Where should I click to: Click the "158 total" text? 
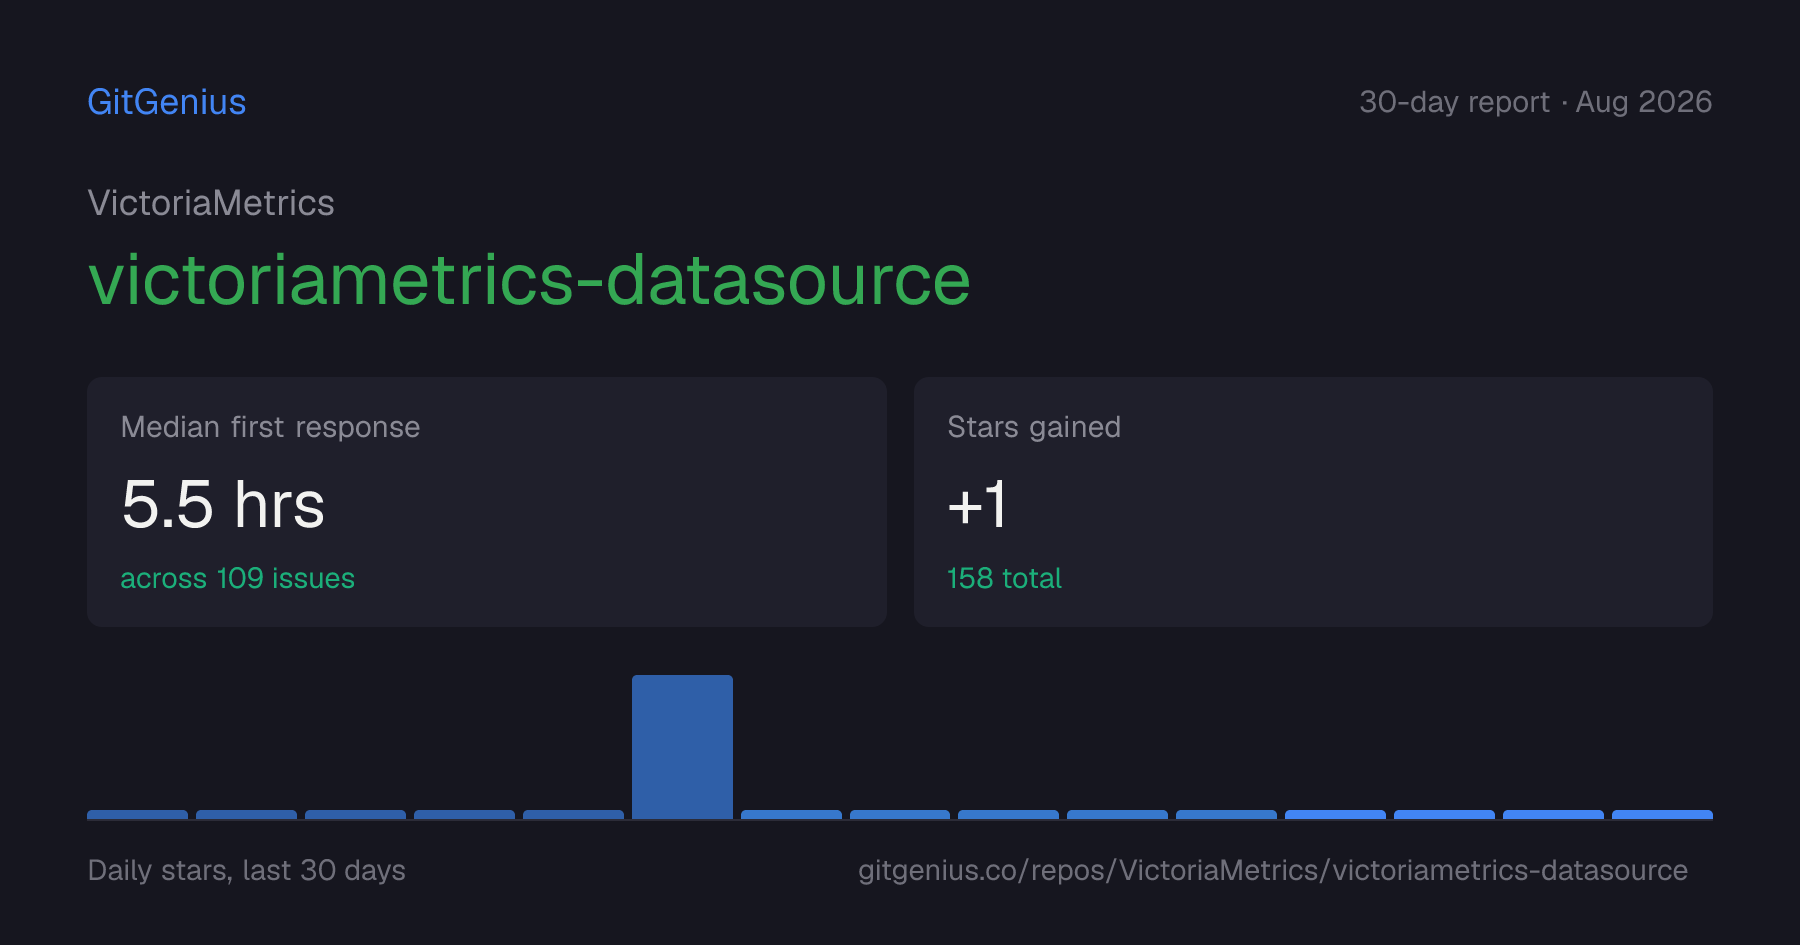(x=1004, y=578)
